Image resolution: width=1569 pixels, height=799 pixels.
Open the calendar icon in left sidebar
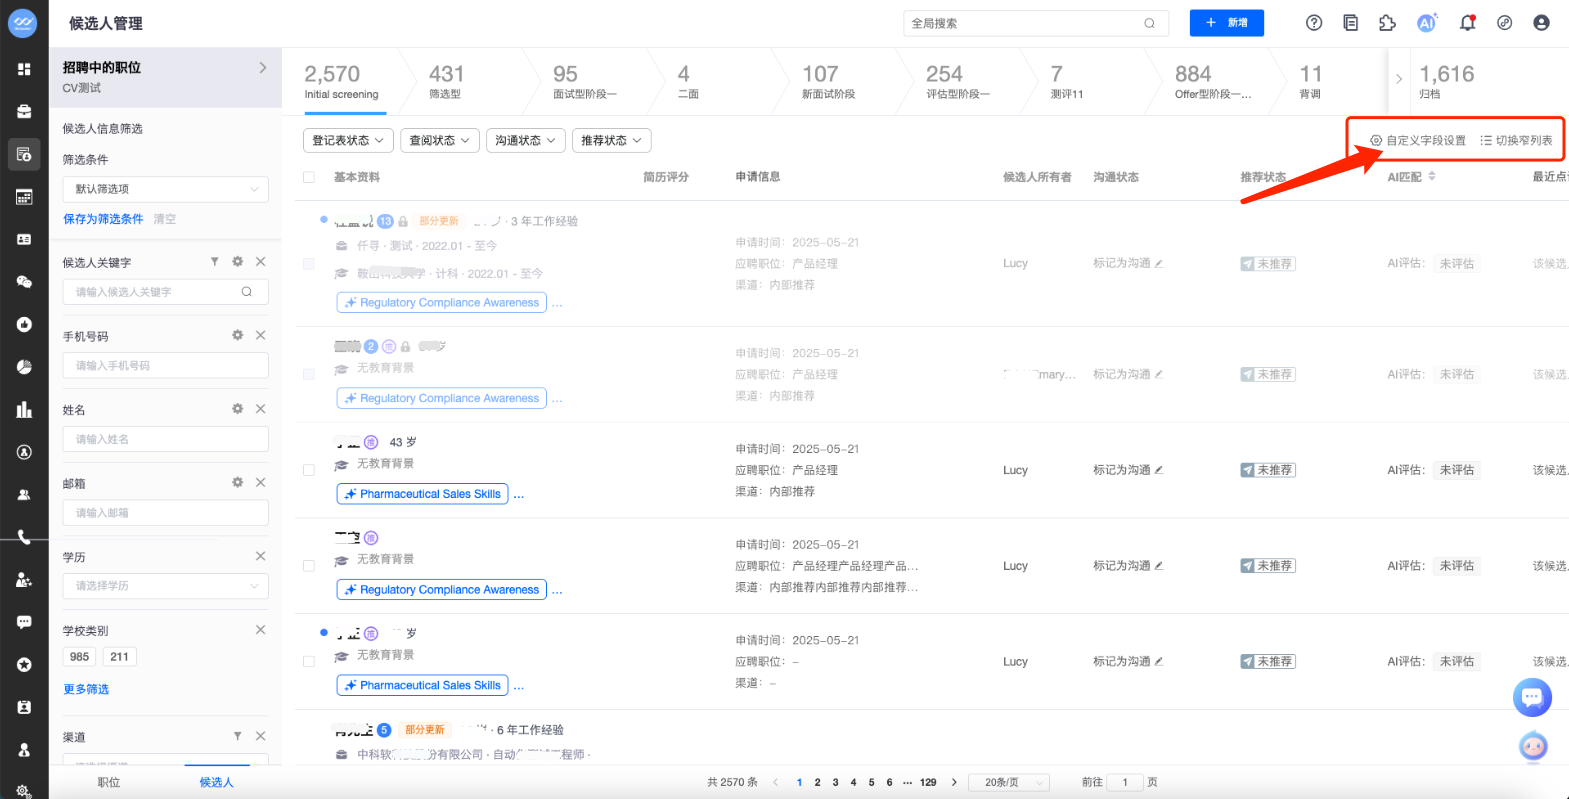pyautogui.click(x=24, y=197)
